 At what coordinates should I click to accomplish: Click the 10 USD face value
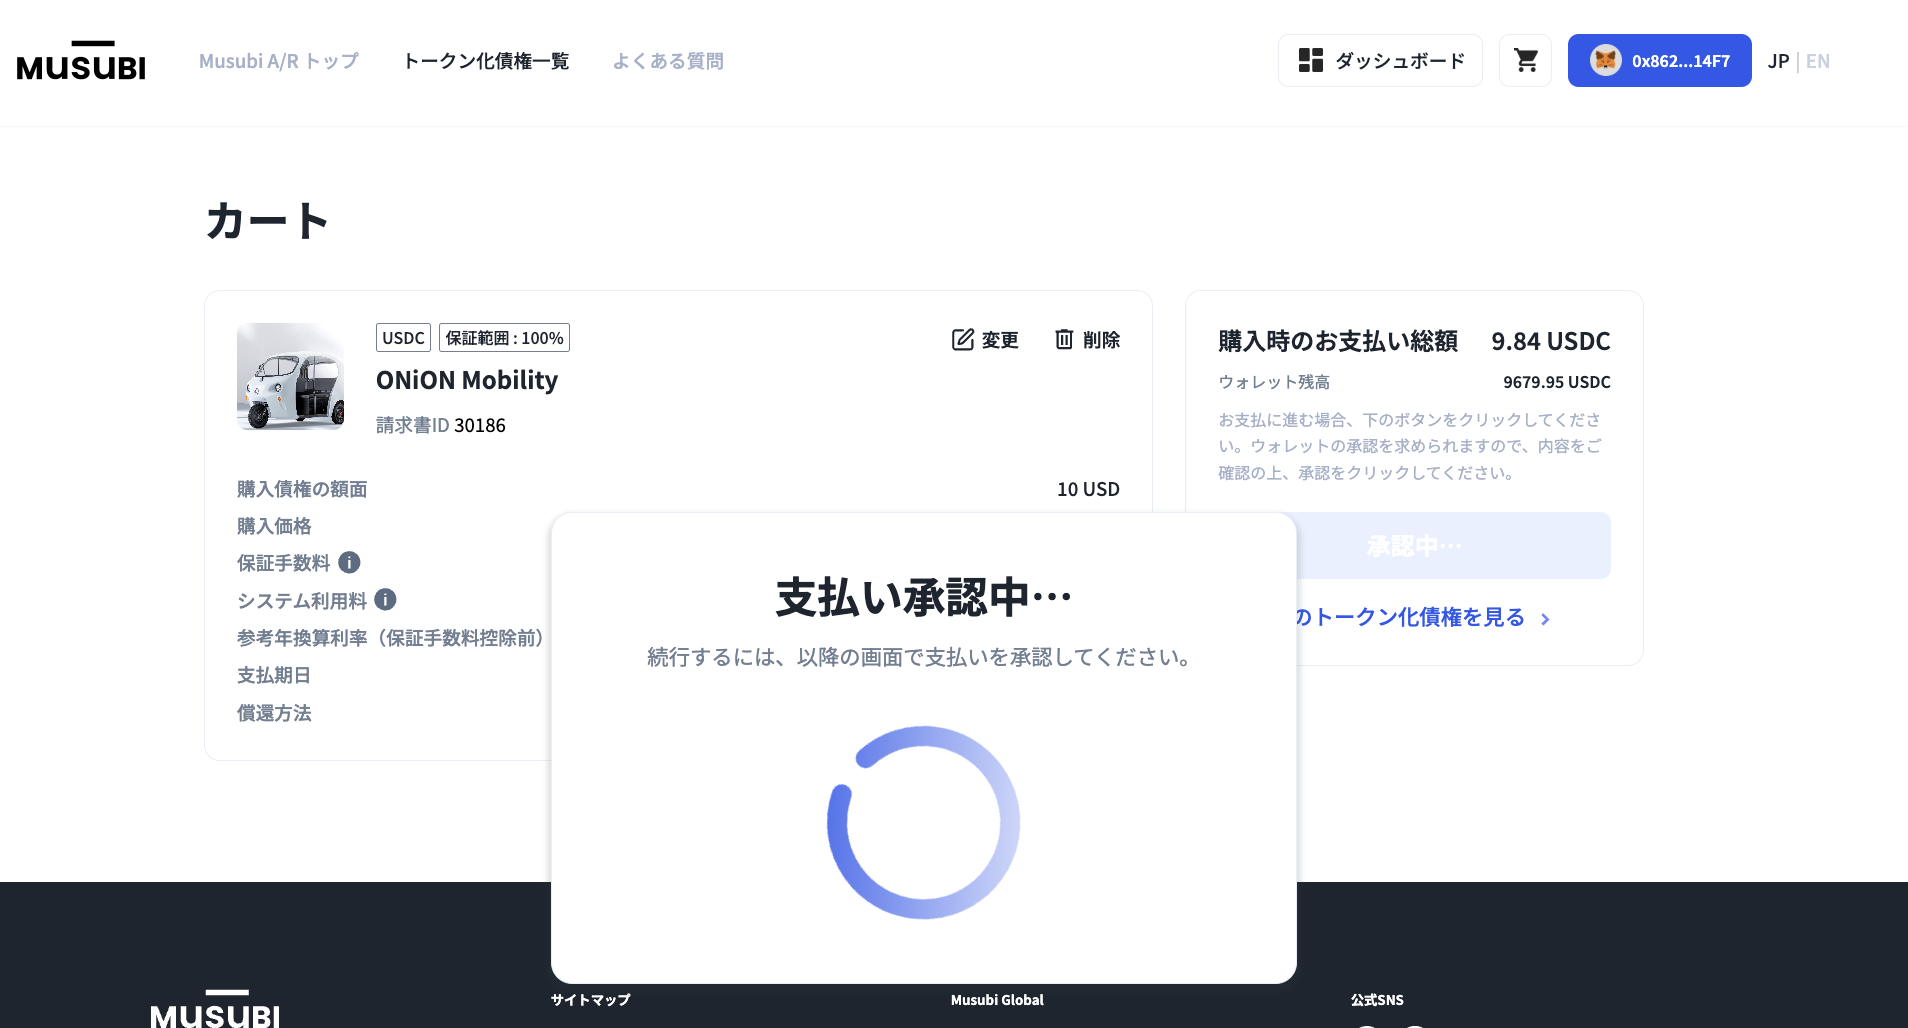1088,489
